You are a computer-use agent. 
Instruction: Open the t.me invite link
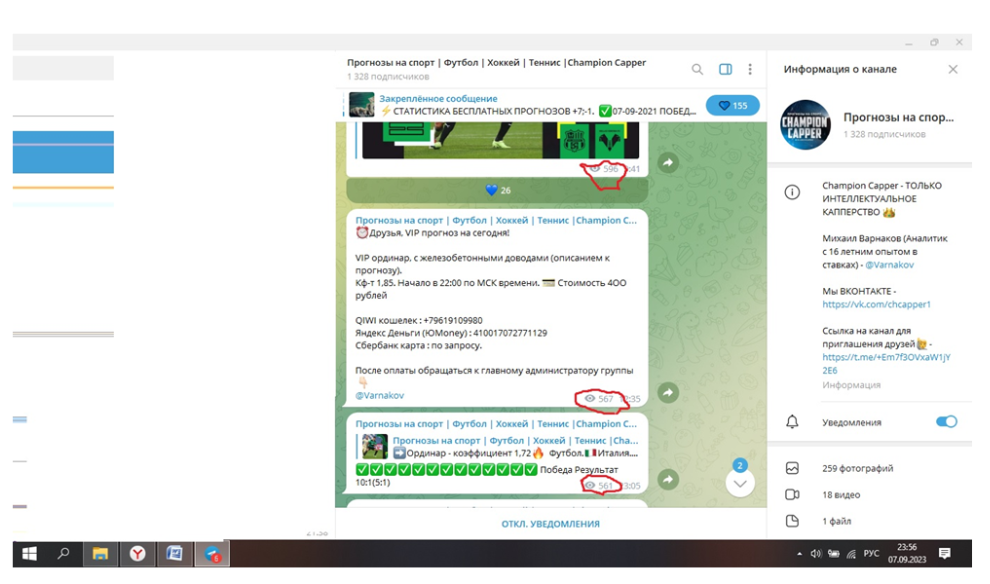(x=886, y=364)
